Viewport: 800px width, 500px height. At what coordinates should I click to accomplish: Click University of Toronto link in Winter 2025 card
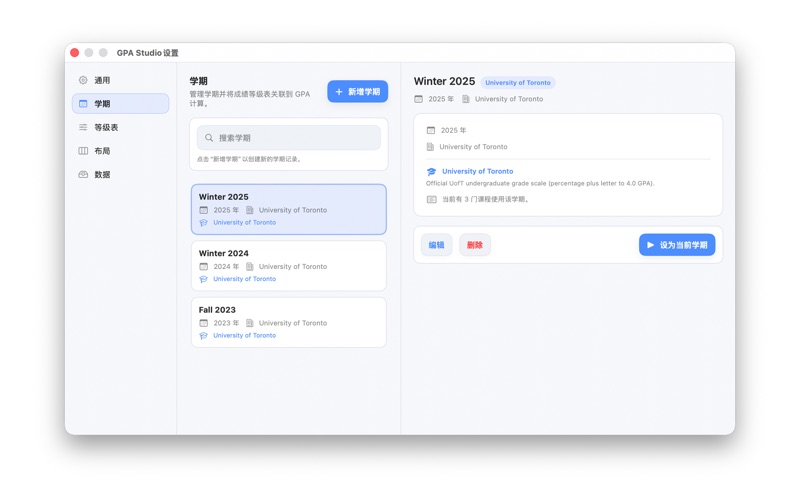tap(244, 222)
